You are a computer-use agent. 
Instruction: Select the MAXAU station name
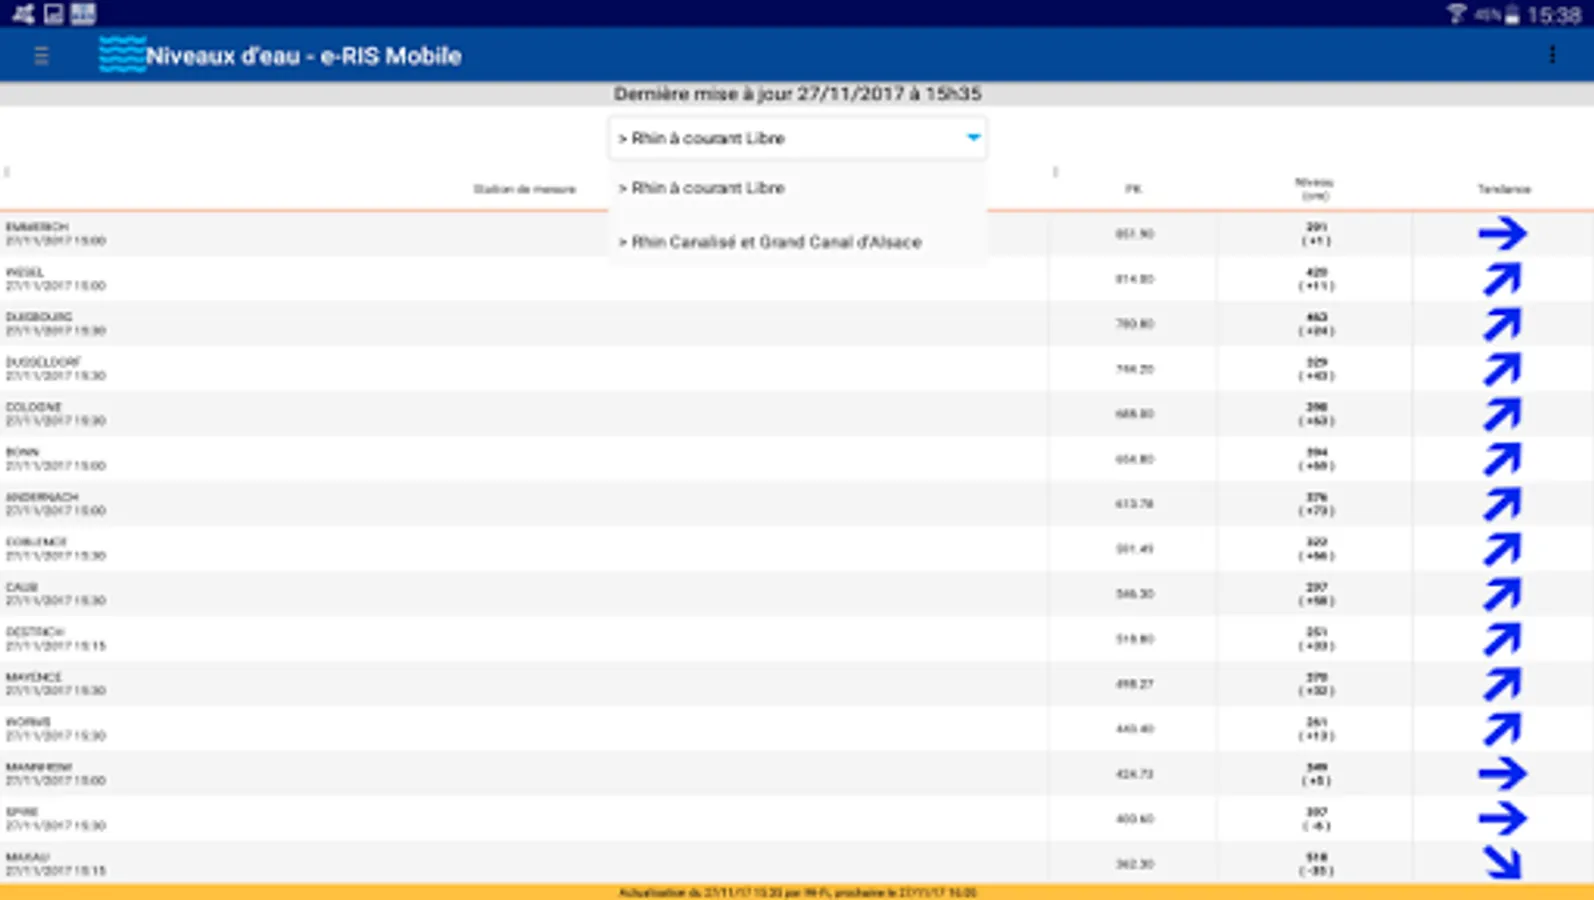tap(27, 857)
